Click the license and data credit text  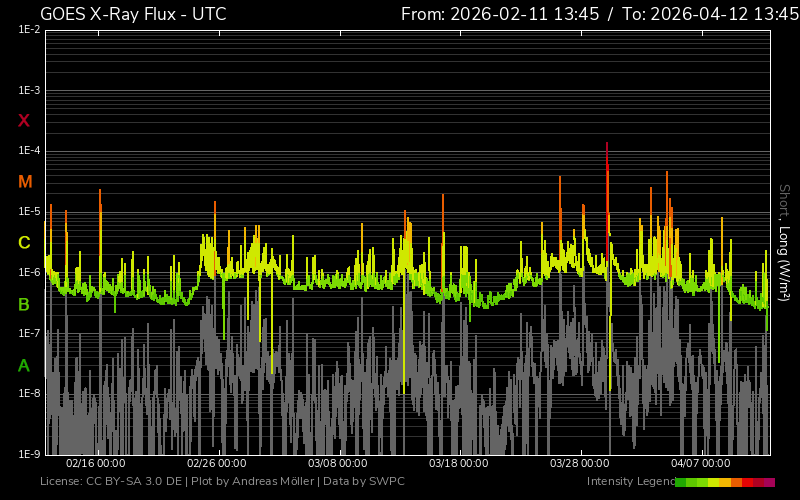222,482
